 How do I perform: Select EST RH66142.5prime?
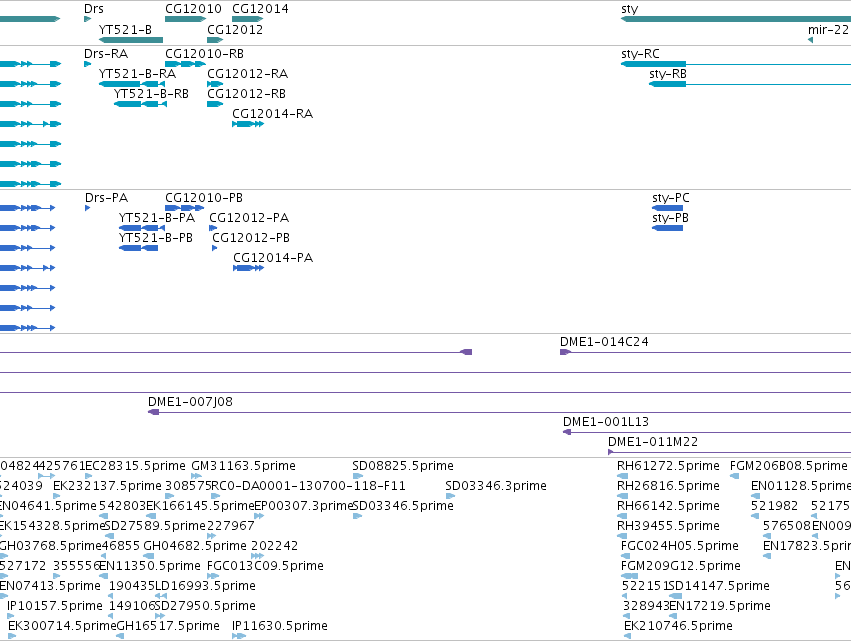click(x=668, y=506)
